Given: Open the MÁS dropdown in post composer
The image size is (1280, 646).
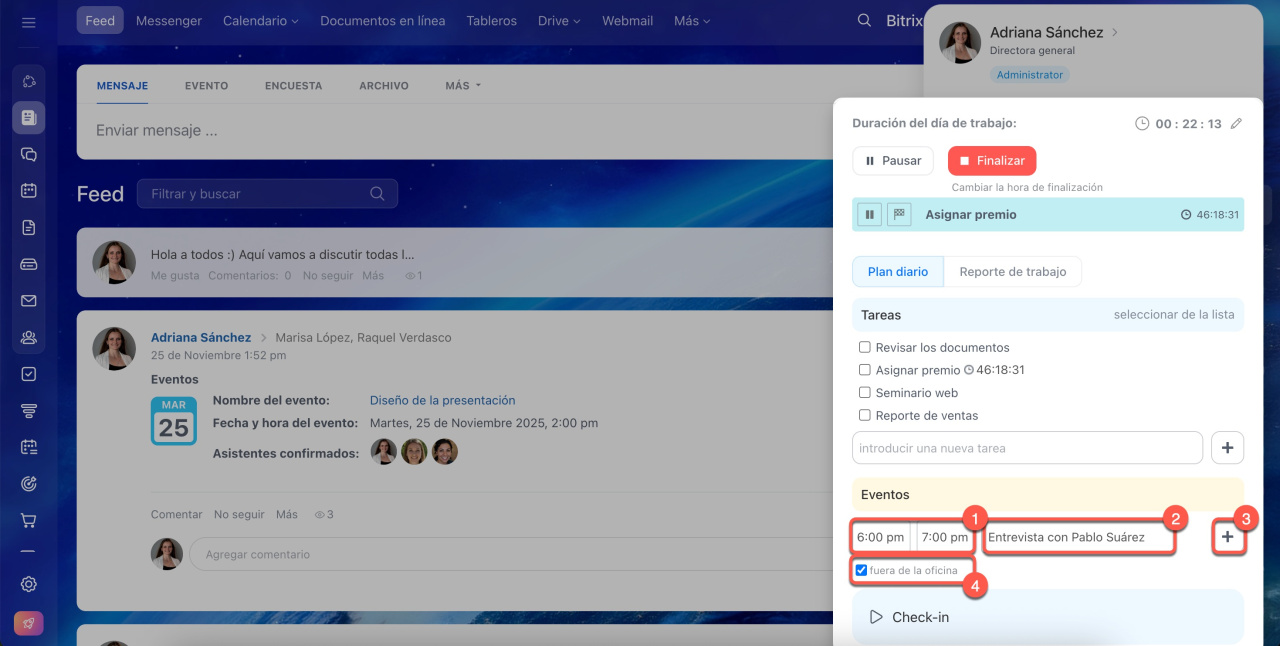Looking at the screenshot, I should [x=462, y=86].
